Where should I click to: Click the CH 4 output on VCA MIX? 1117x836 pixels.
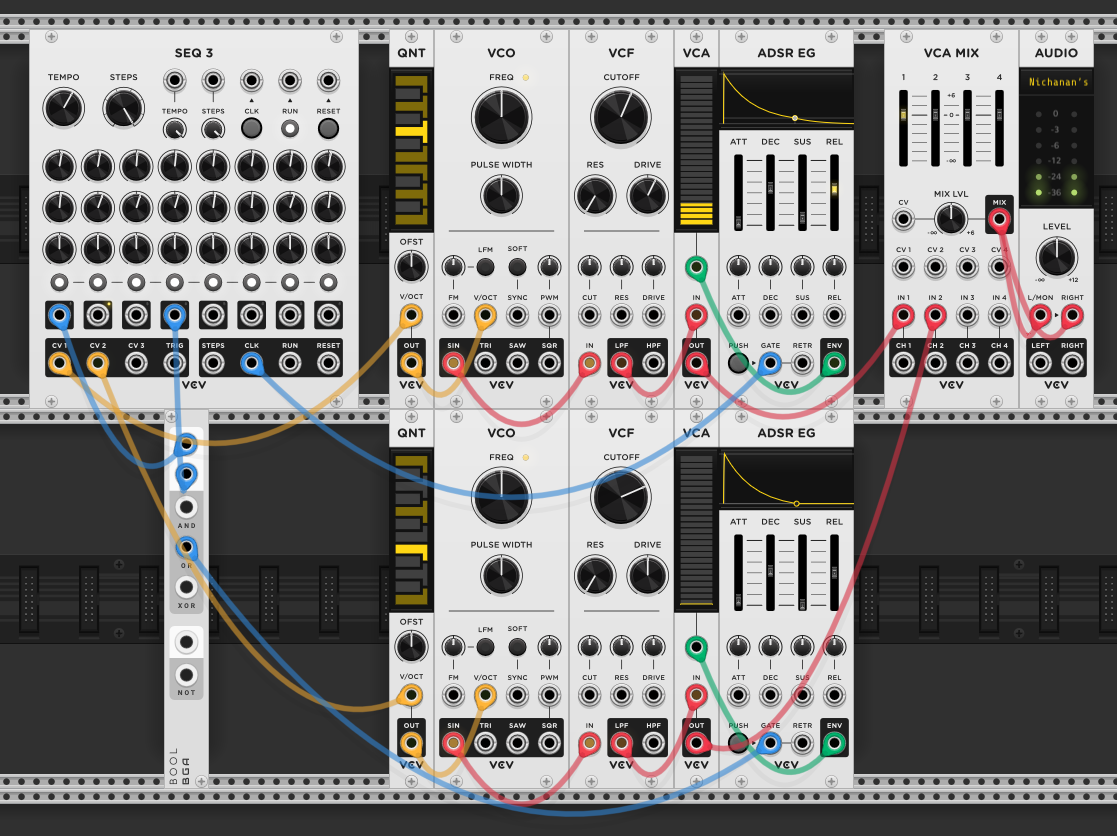[x=999, y=363]
